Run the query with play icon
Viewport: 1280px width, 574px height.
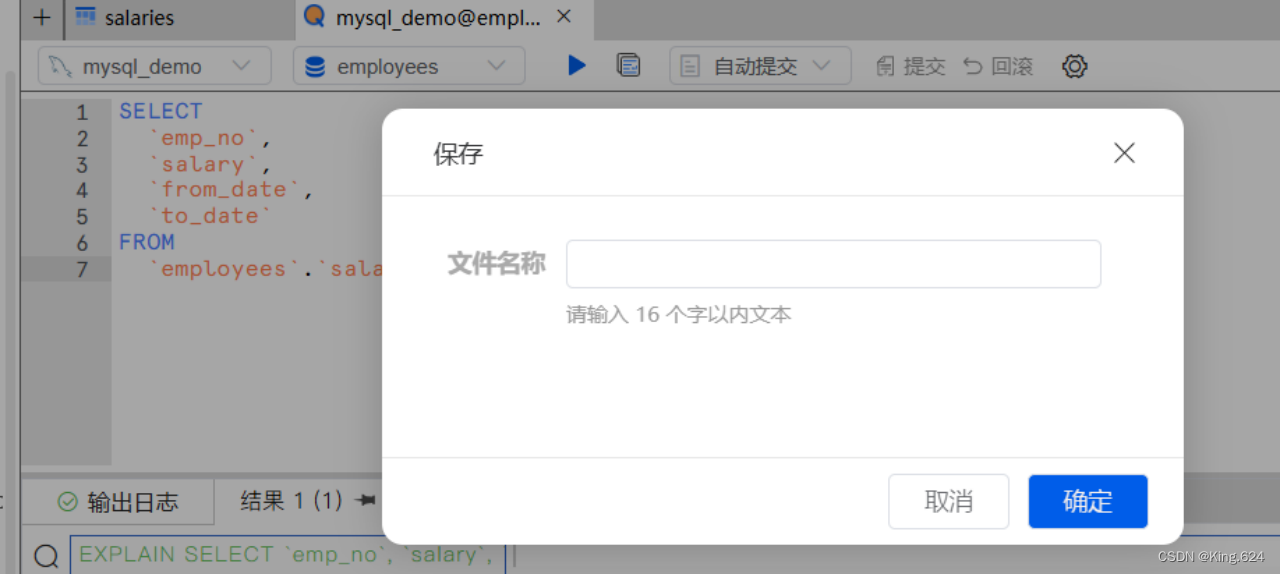577,66
